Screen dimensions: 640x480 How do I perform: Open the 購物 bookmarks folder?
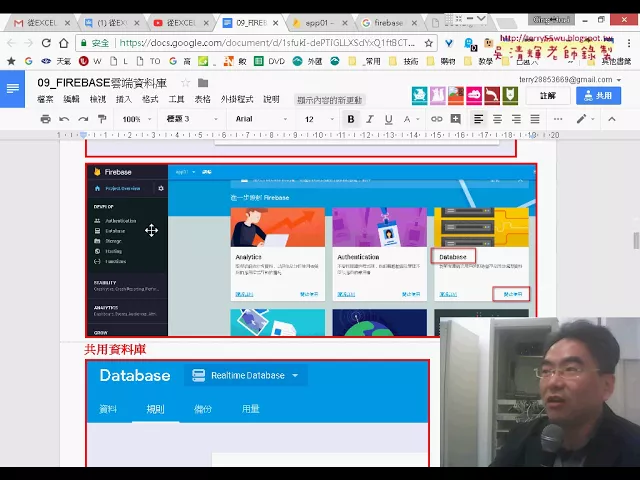(x=441, y=61)
